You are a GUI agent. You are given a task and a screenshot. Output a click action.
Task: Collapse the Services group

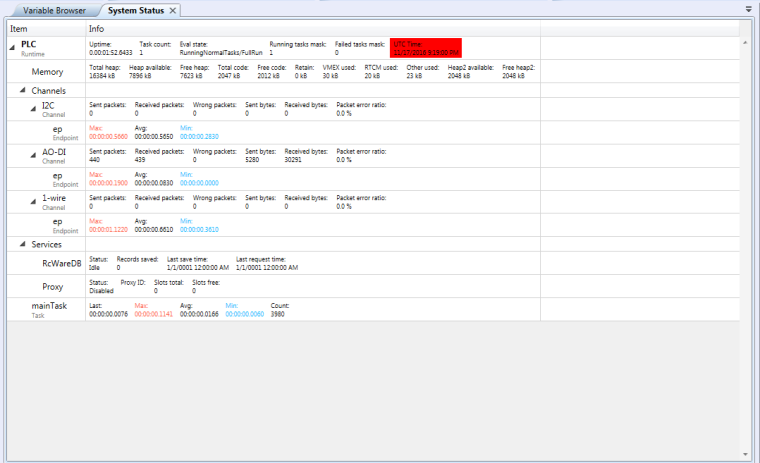pos(23,244)
